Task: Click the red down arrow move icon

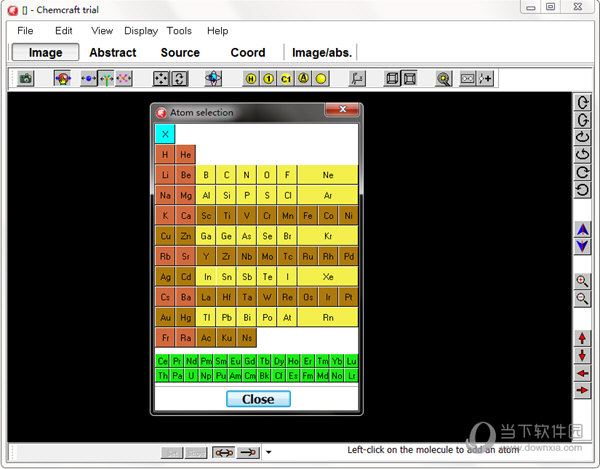Action: tap(582, 356)
